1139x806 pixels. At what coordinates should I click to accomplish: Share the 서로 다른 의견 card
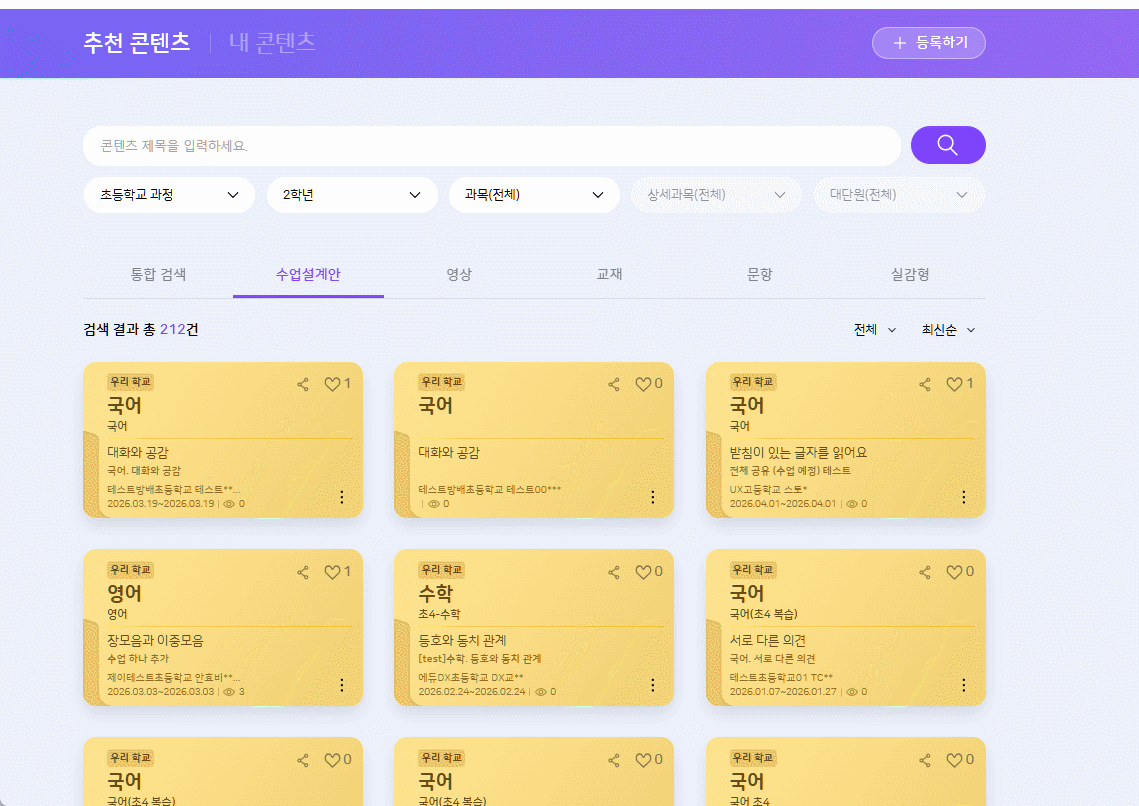coord(925,572)
